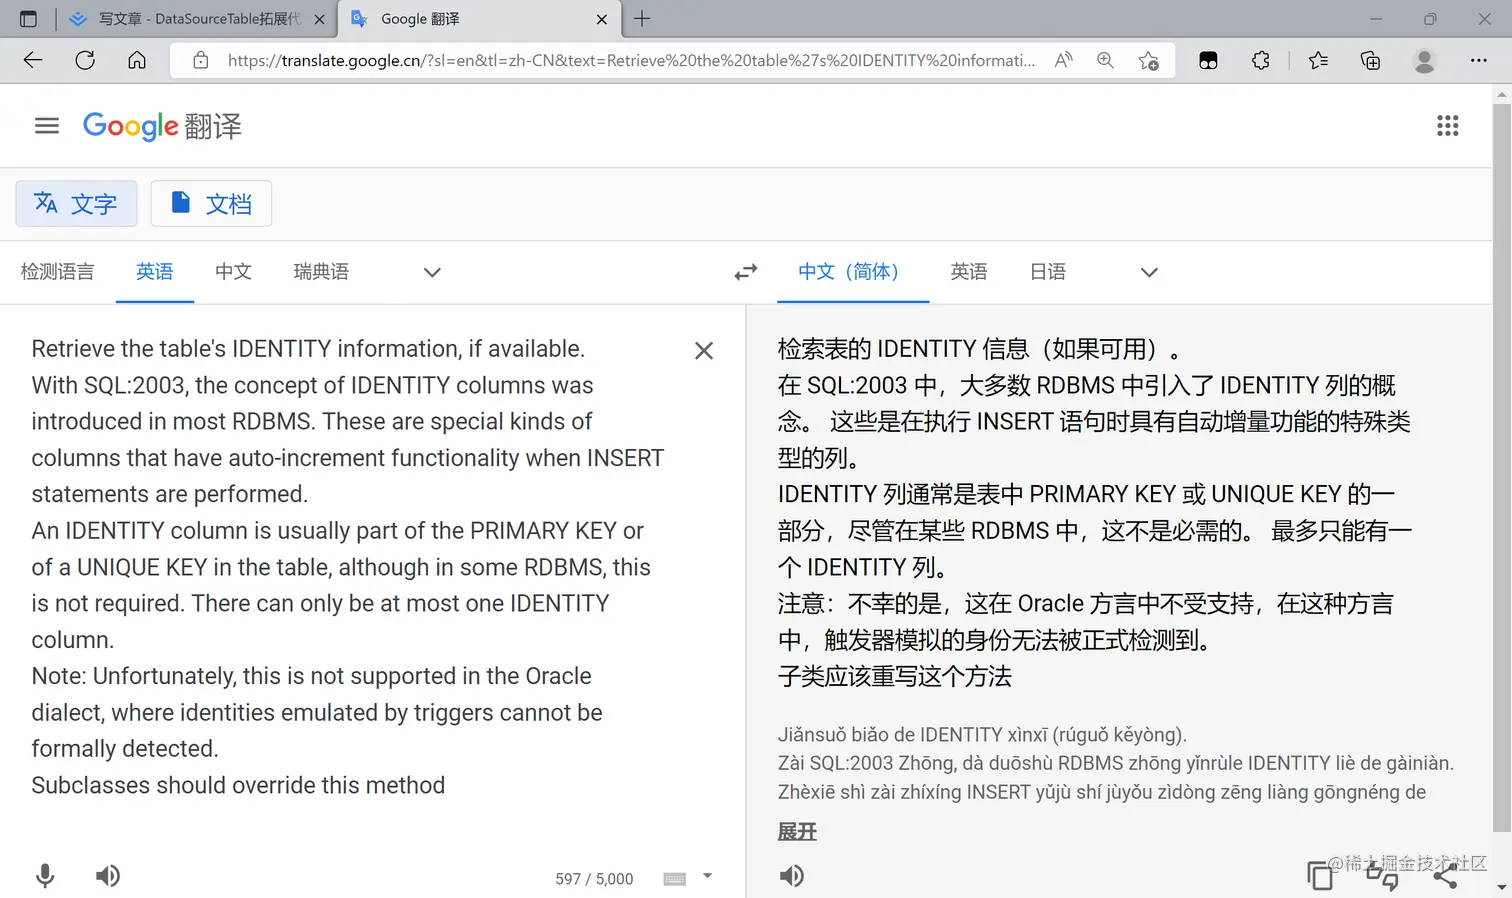
Task: Open the Favorites list
Action: (1318, 61)
